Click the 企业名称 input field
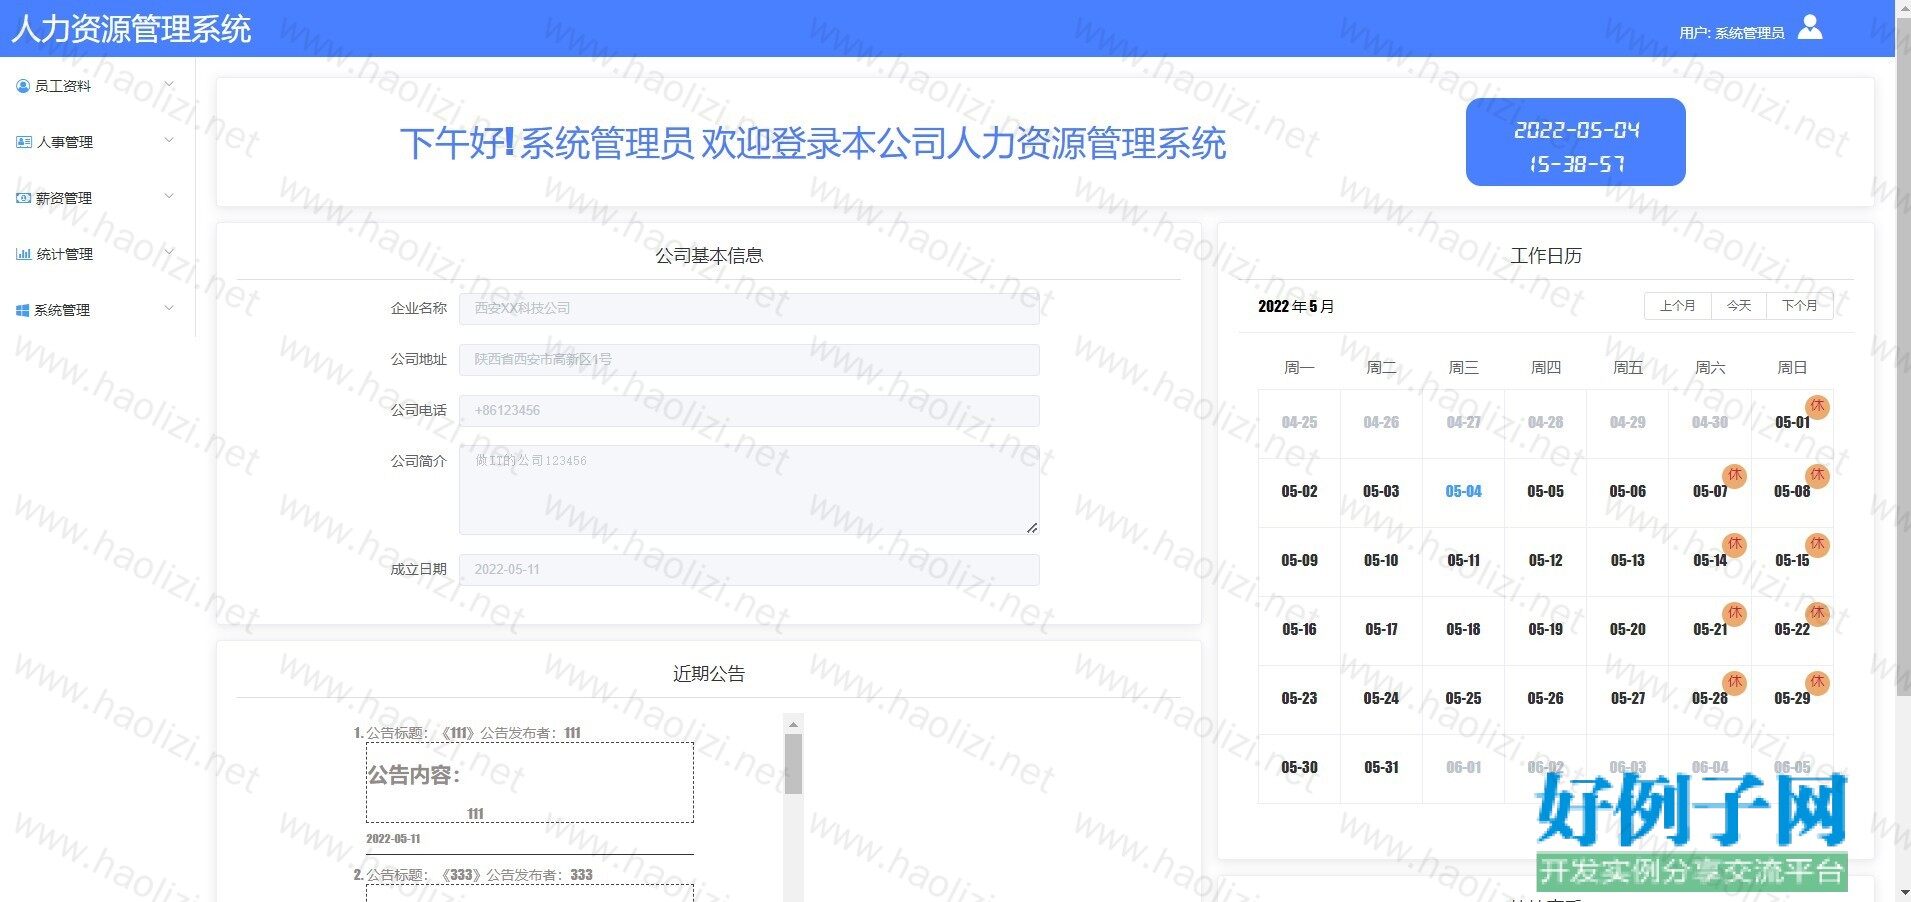 click(748, 308)
